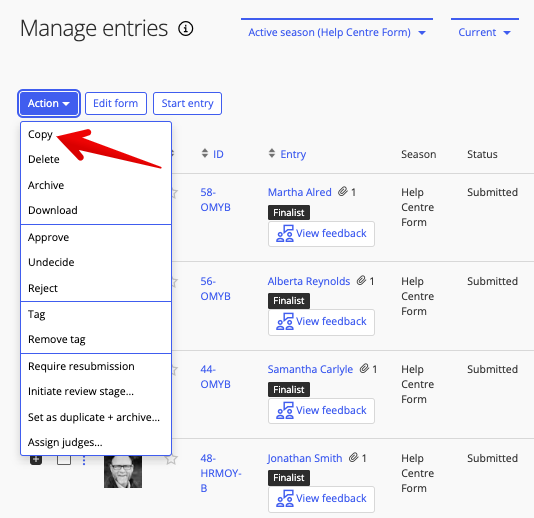Choose Initiate review stage... option
The height and width of the screenshot is (518, 534).
(81, 391)
